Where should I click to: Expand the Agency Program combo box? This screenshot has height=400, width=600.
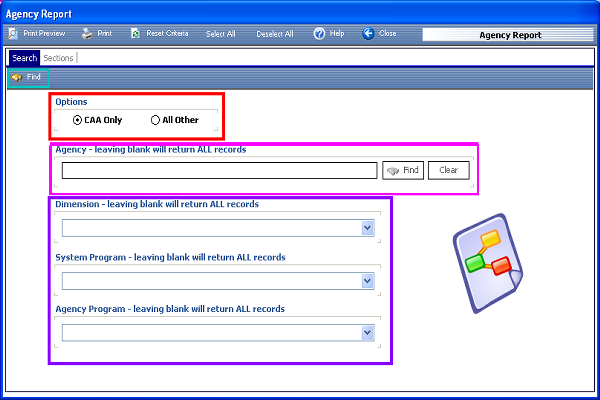367,333
